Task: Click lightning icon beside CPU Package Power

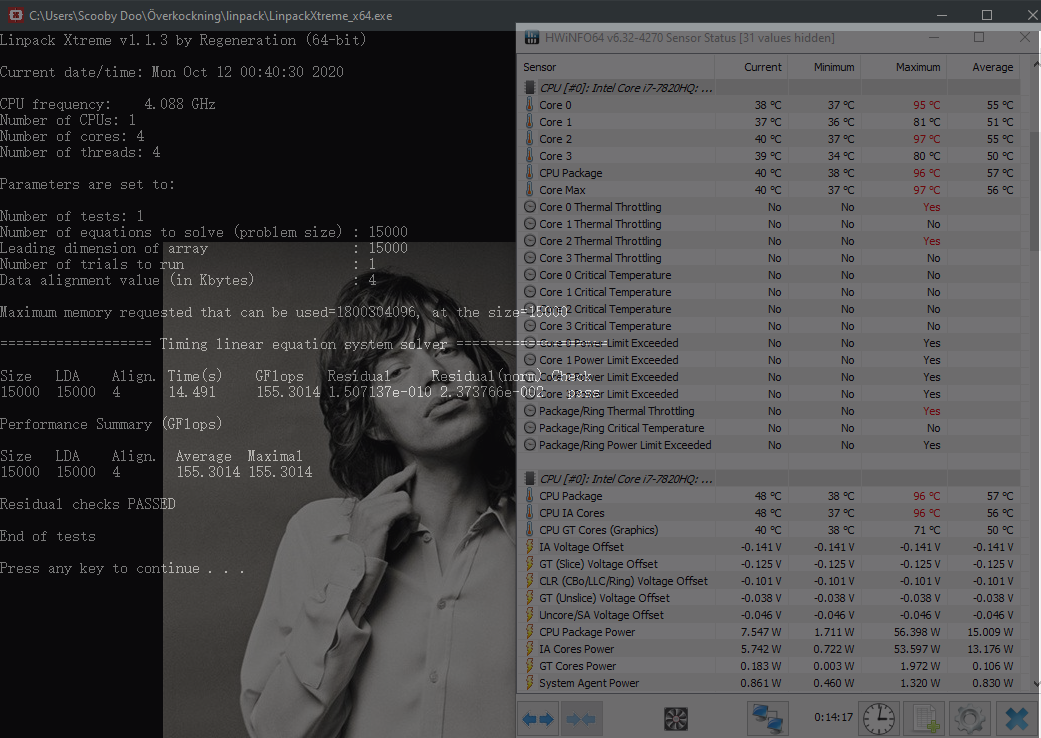Action: point(530,632)
